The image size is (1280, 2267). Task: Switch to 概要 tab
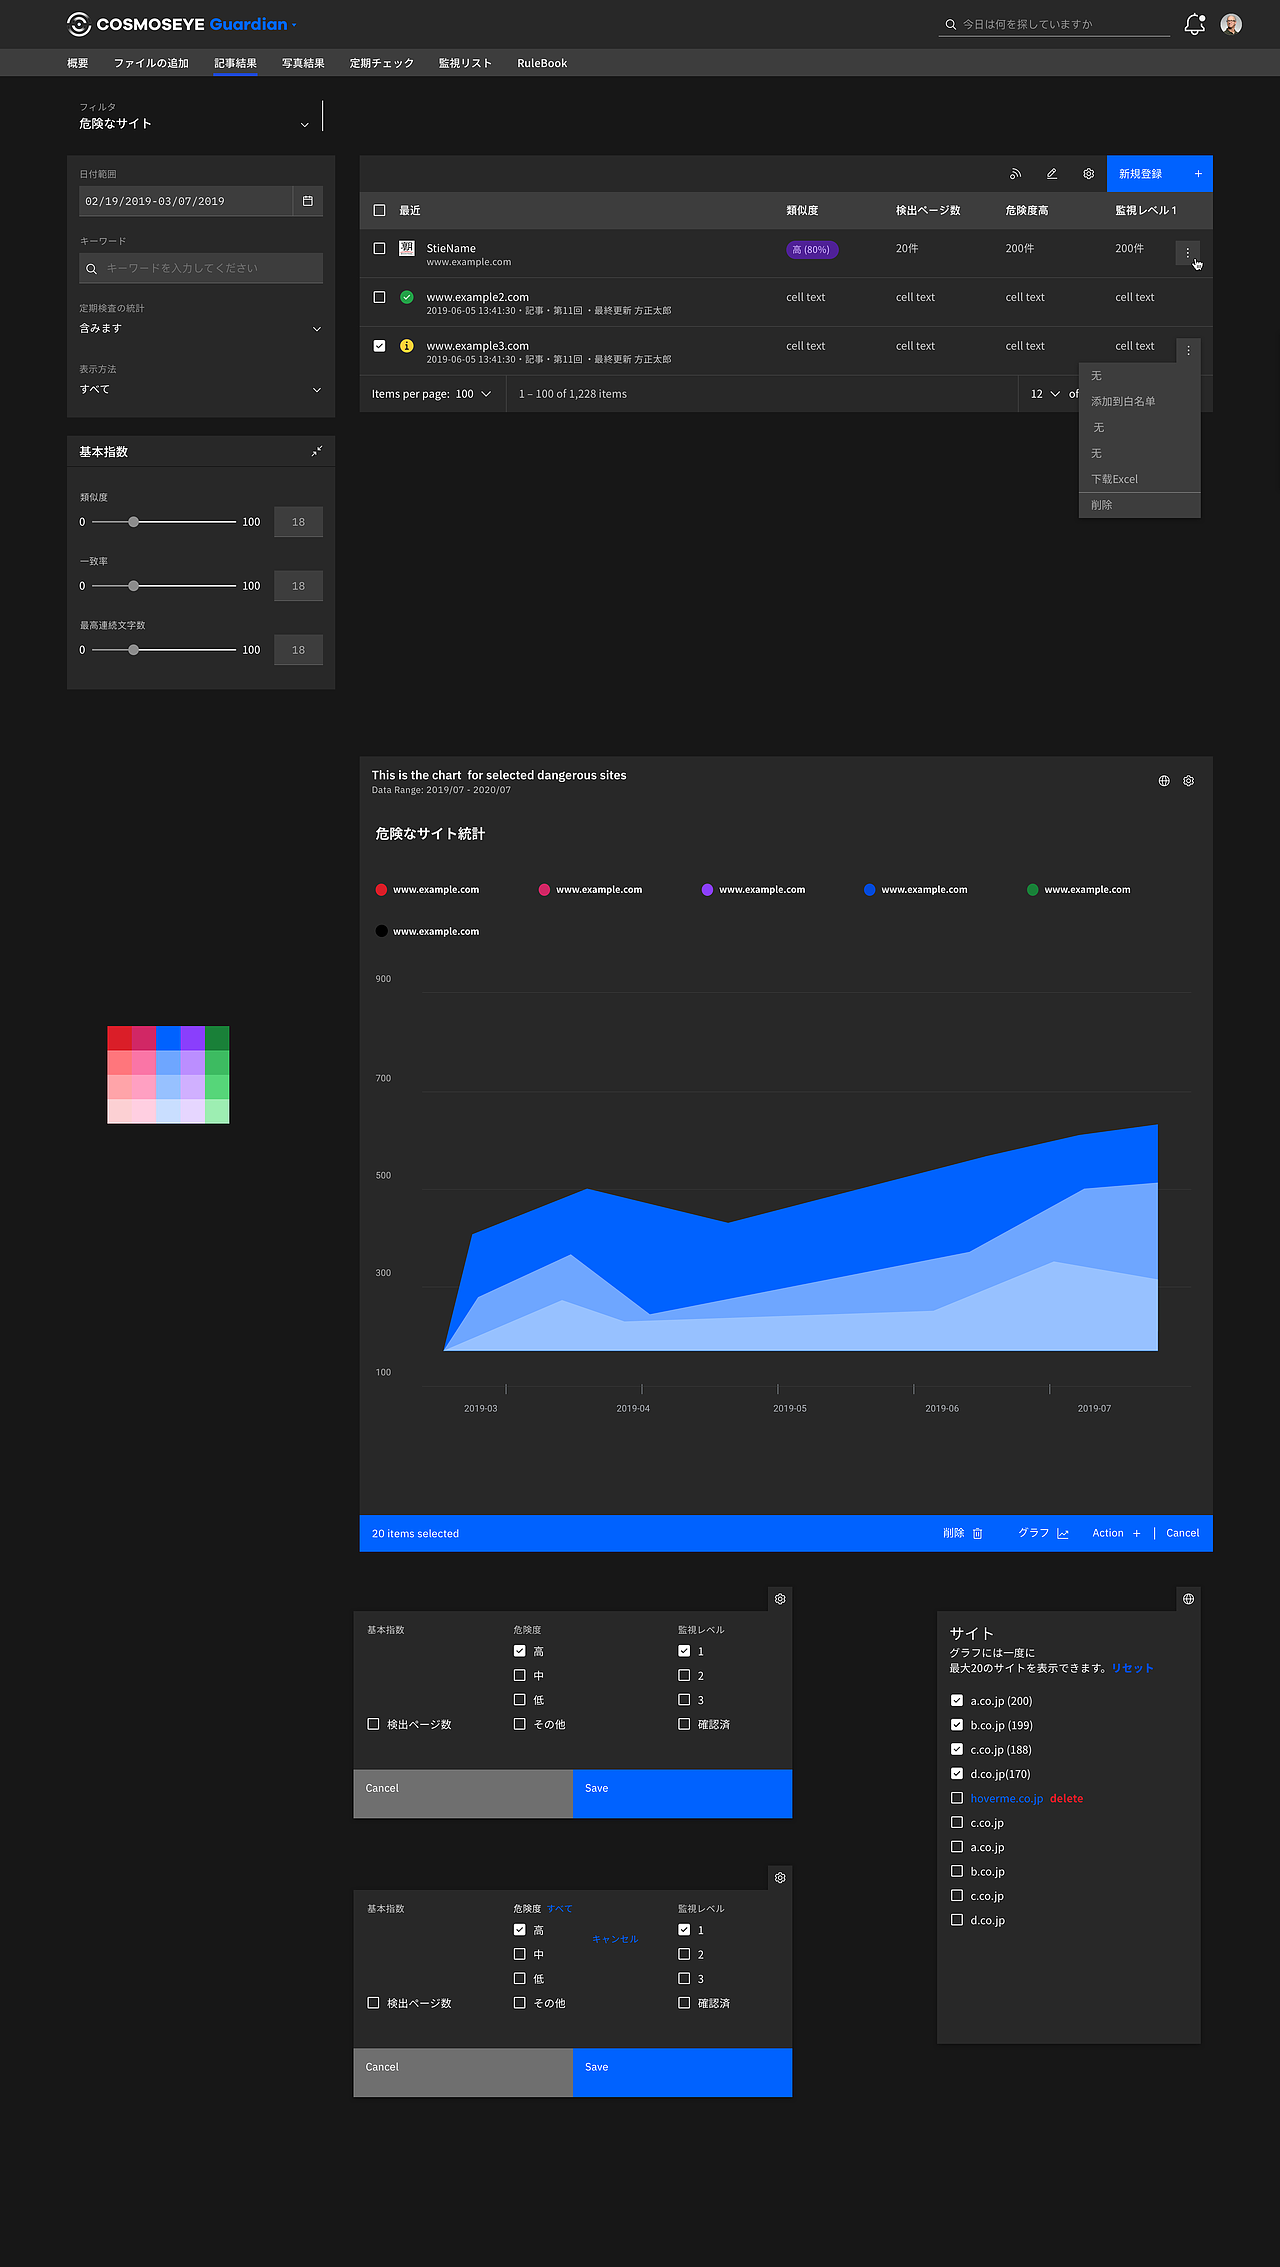point(78,63)
